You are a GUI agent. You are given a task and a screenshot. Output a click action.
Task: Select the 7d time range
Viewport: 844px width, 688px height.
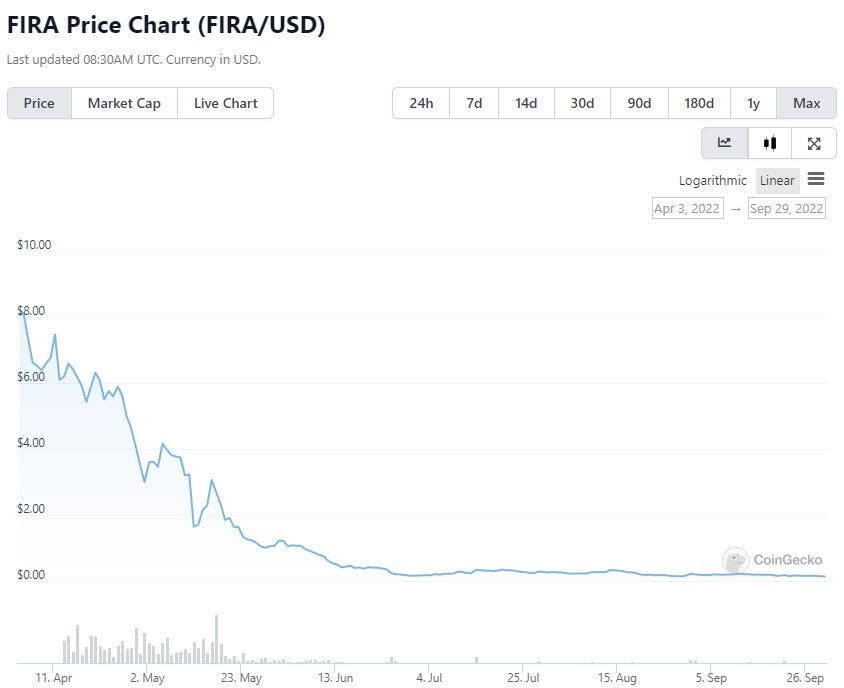pos(473,103)
